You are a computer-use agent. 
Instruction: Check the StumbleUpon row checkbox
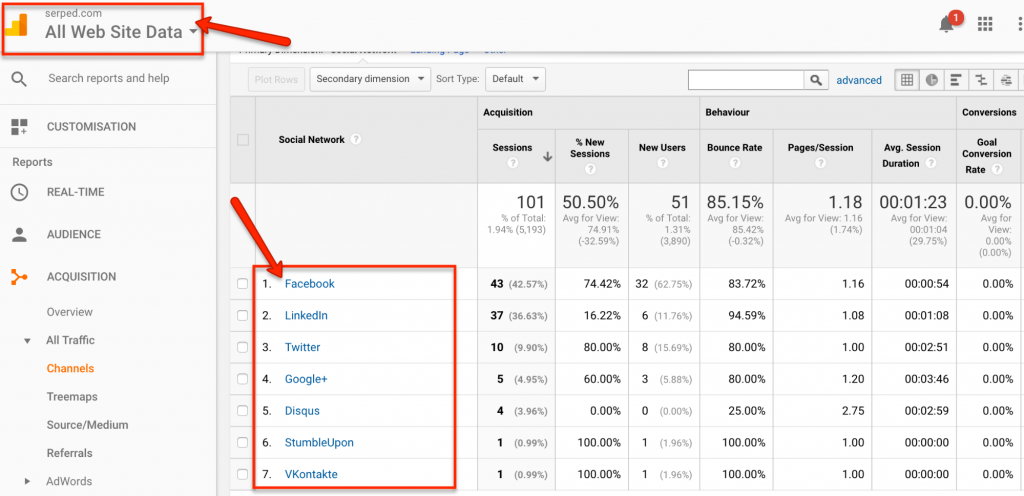click(x=243, y=442)
